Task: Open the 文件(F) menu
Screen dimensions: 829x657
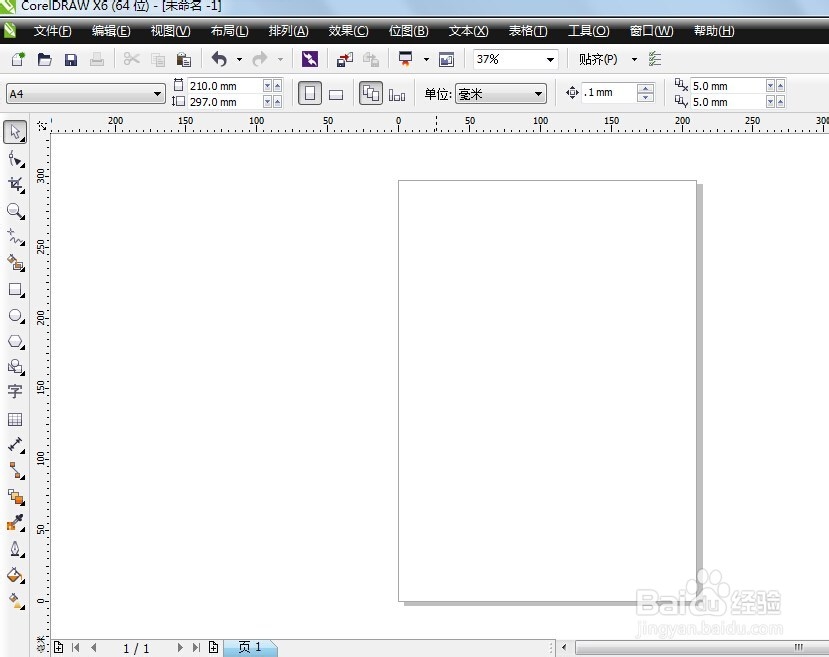Action: click(x=52, y=31)
